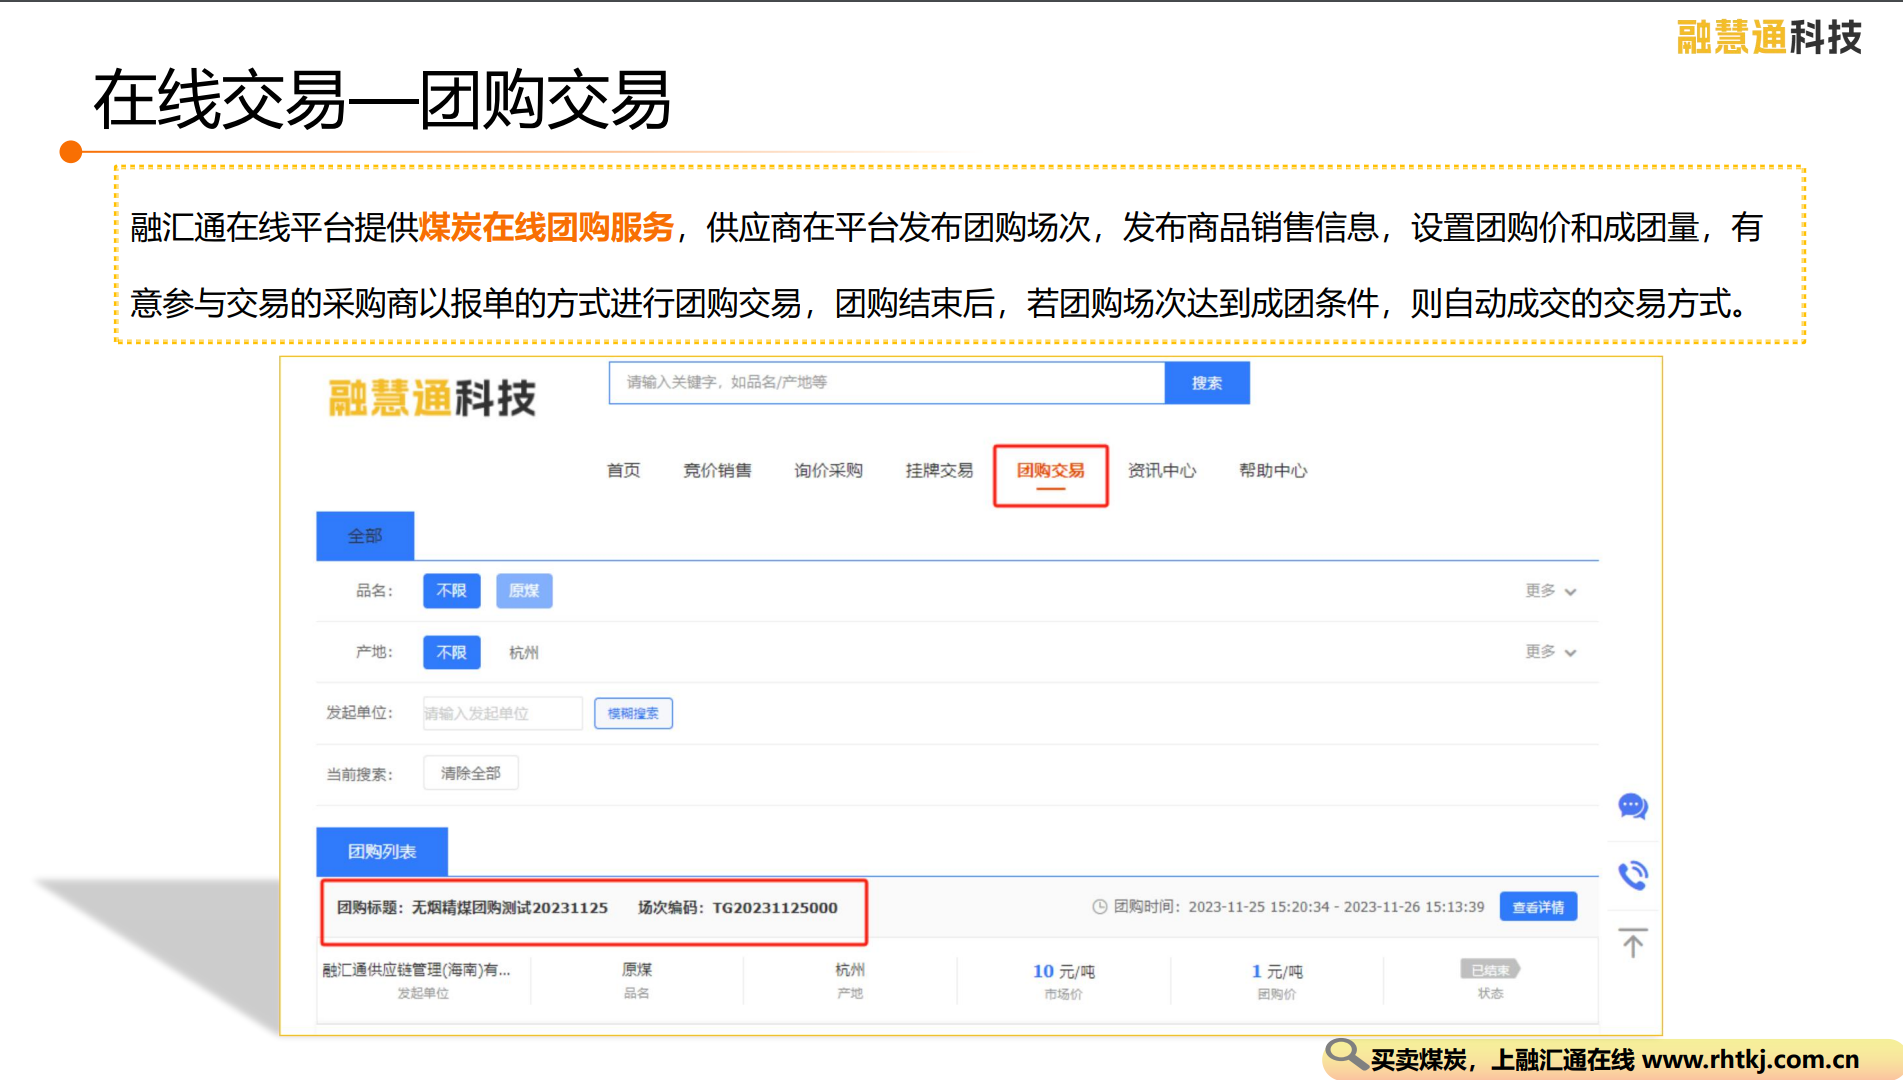The height and width of the screenshot is (1080, 1903).
Task: Open the 帮助中心 menu item
Action: (x=1273, y=470)
